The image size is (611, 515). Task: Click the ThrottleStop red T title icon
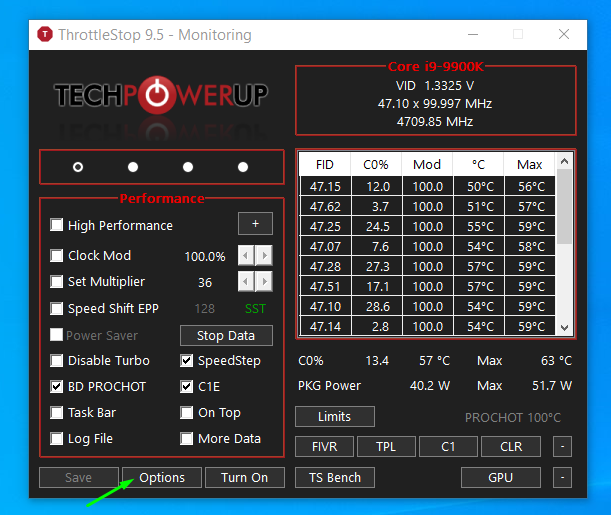click(x=45, y=34)
